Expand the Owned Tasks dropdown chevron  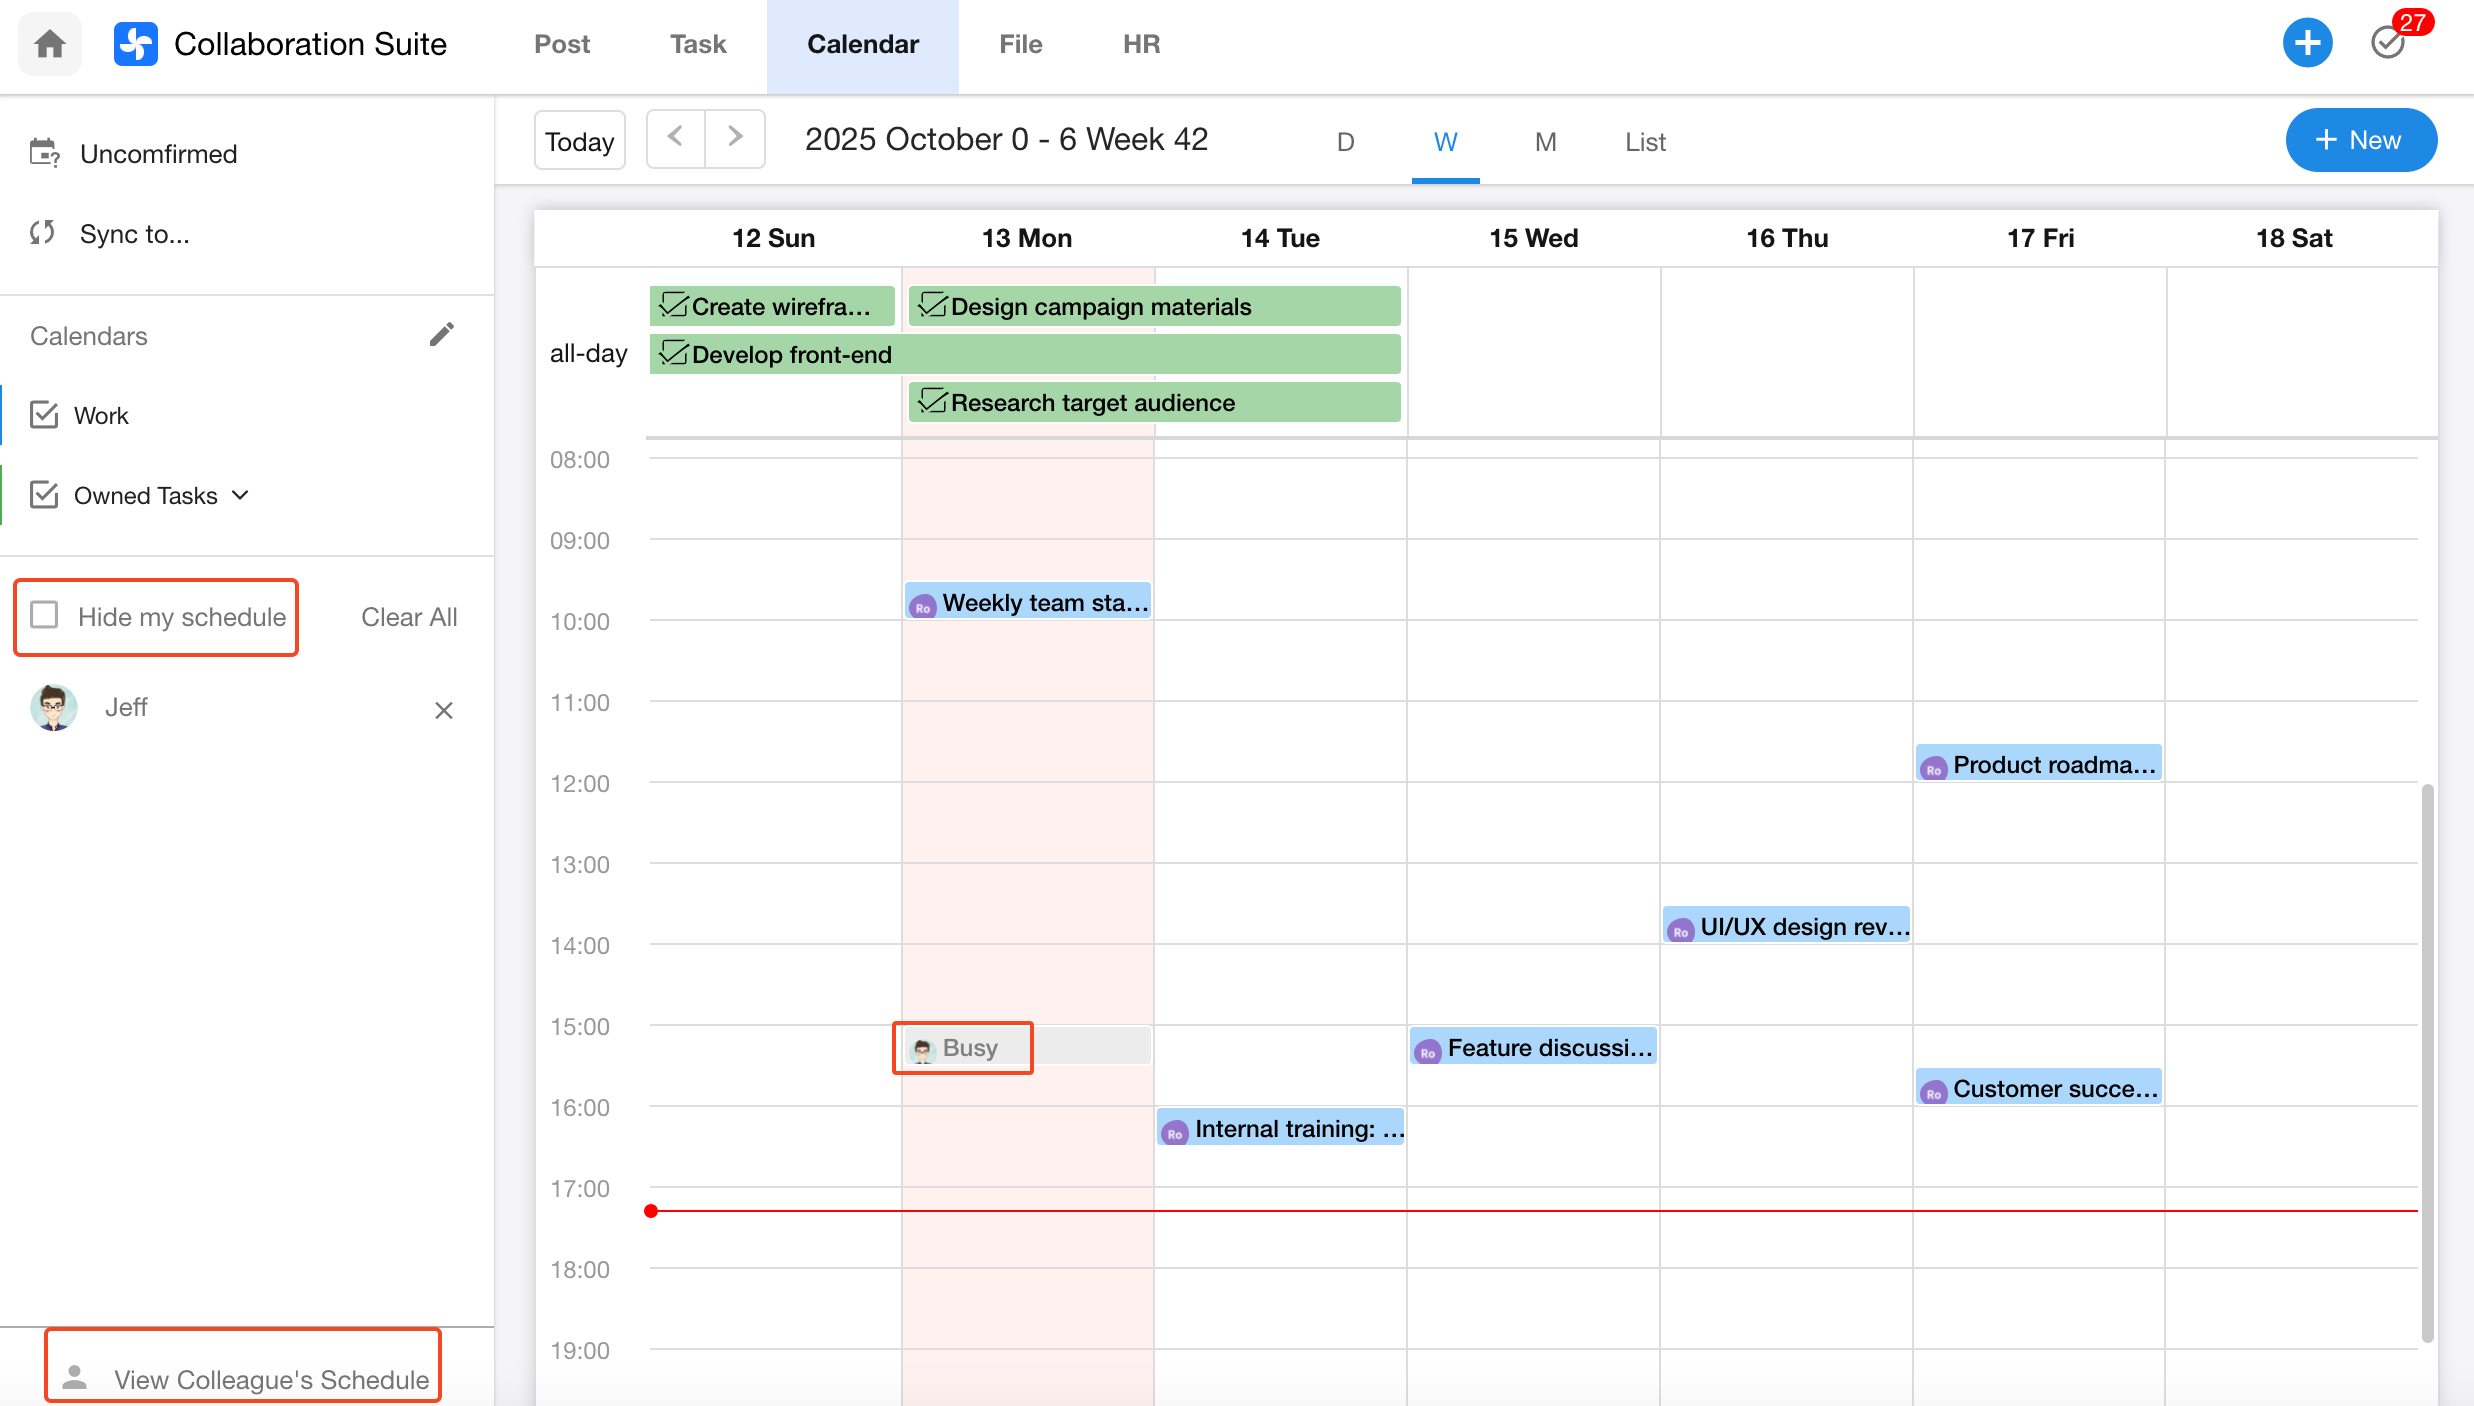click(x=240, y=495)
